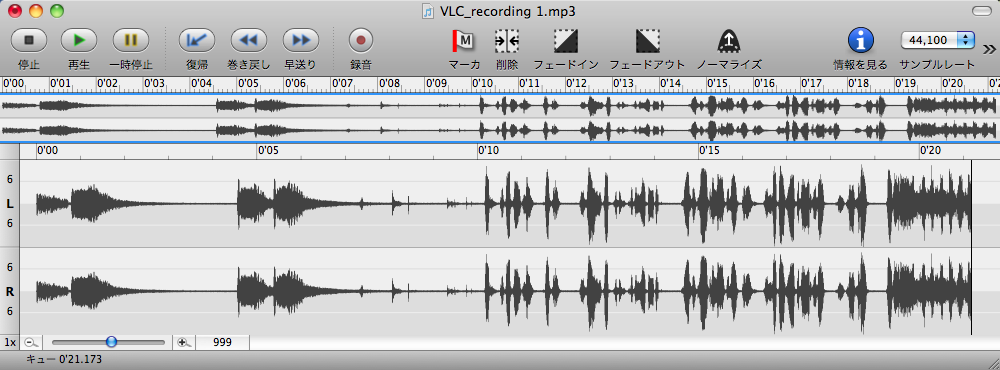This screenshot has width=1000, height=370.
Task: Start playback with the 再生 button
Action: [79, 40]
